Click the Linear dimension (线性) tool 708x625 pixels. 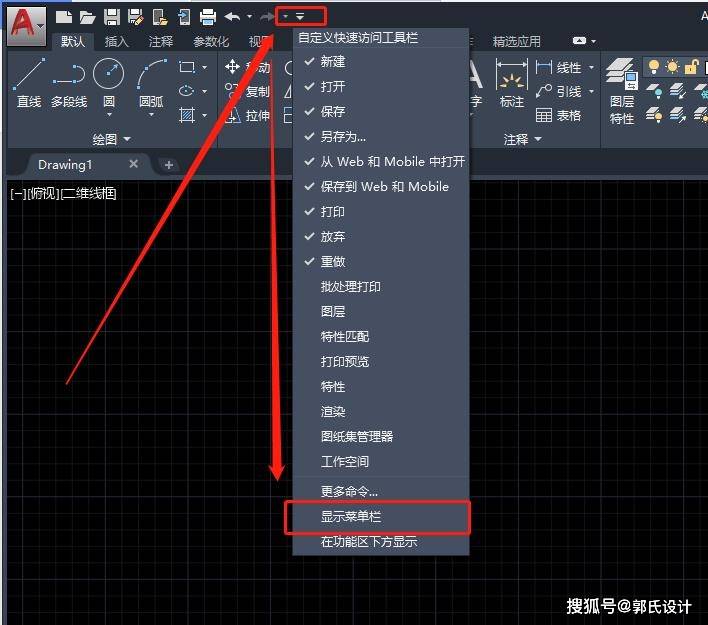[558, 68]
